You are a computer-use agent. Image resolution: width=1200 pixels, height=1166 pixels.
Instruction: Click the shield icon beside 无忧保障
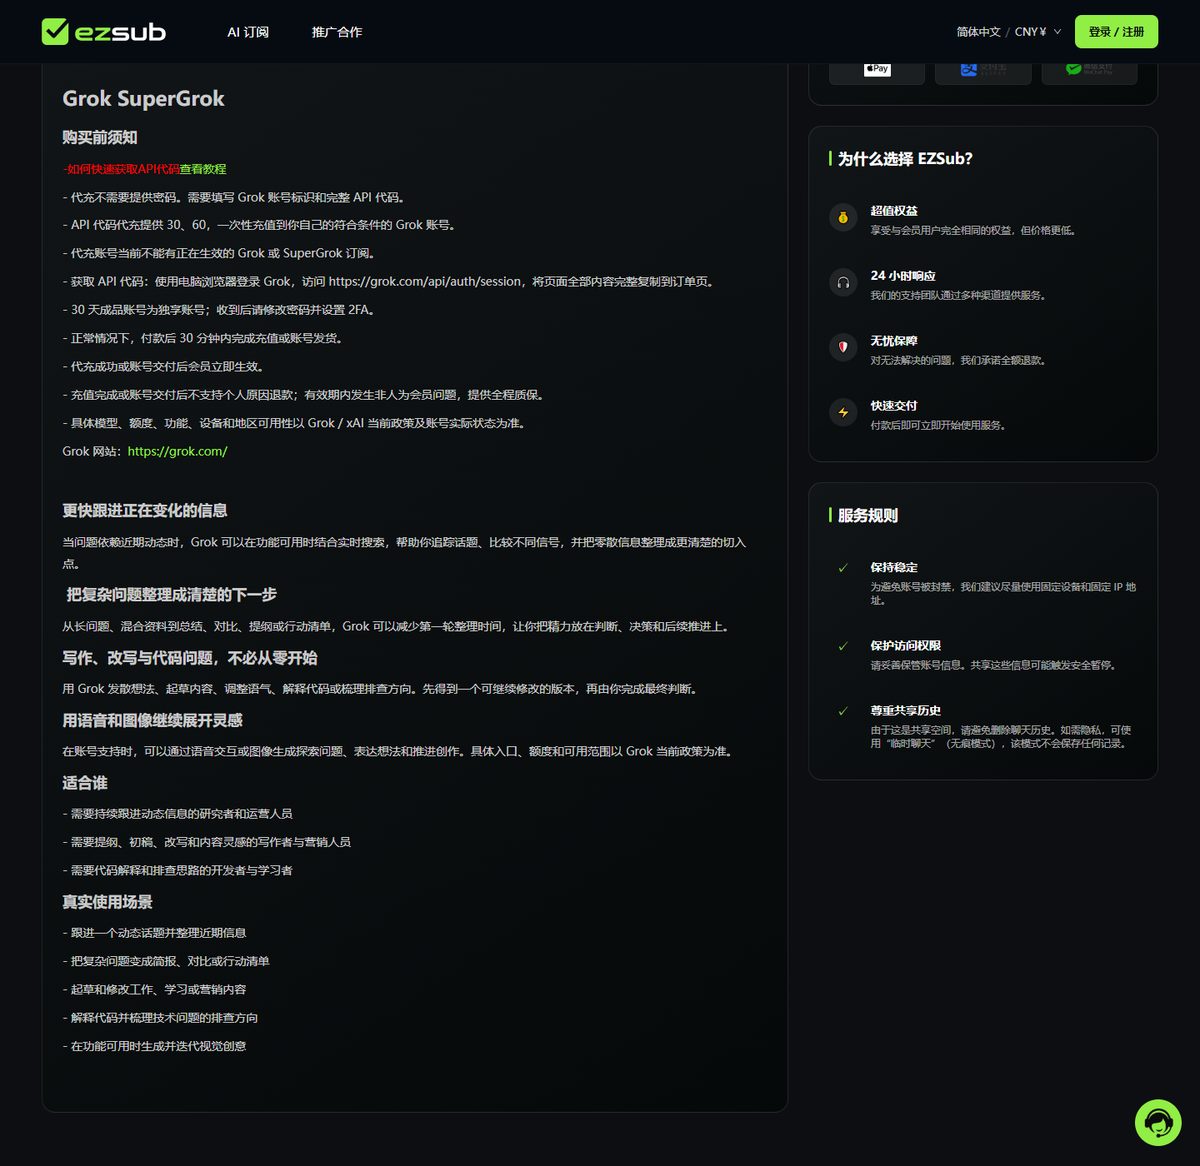(x=843, y=348)
